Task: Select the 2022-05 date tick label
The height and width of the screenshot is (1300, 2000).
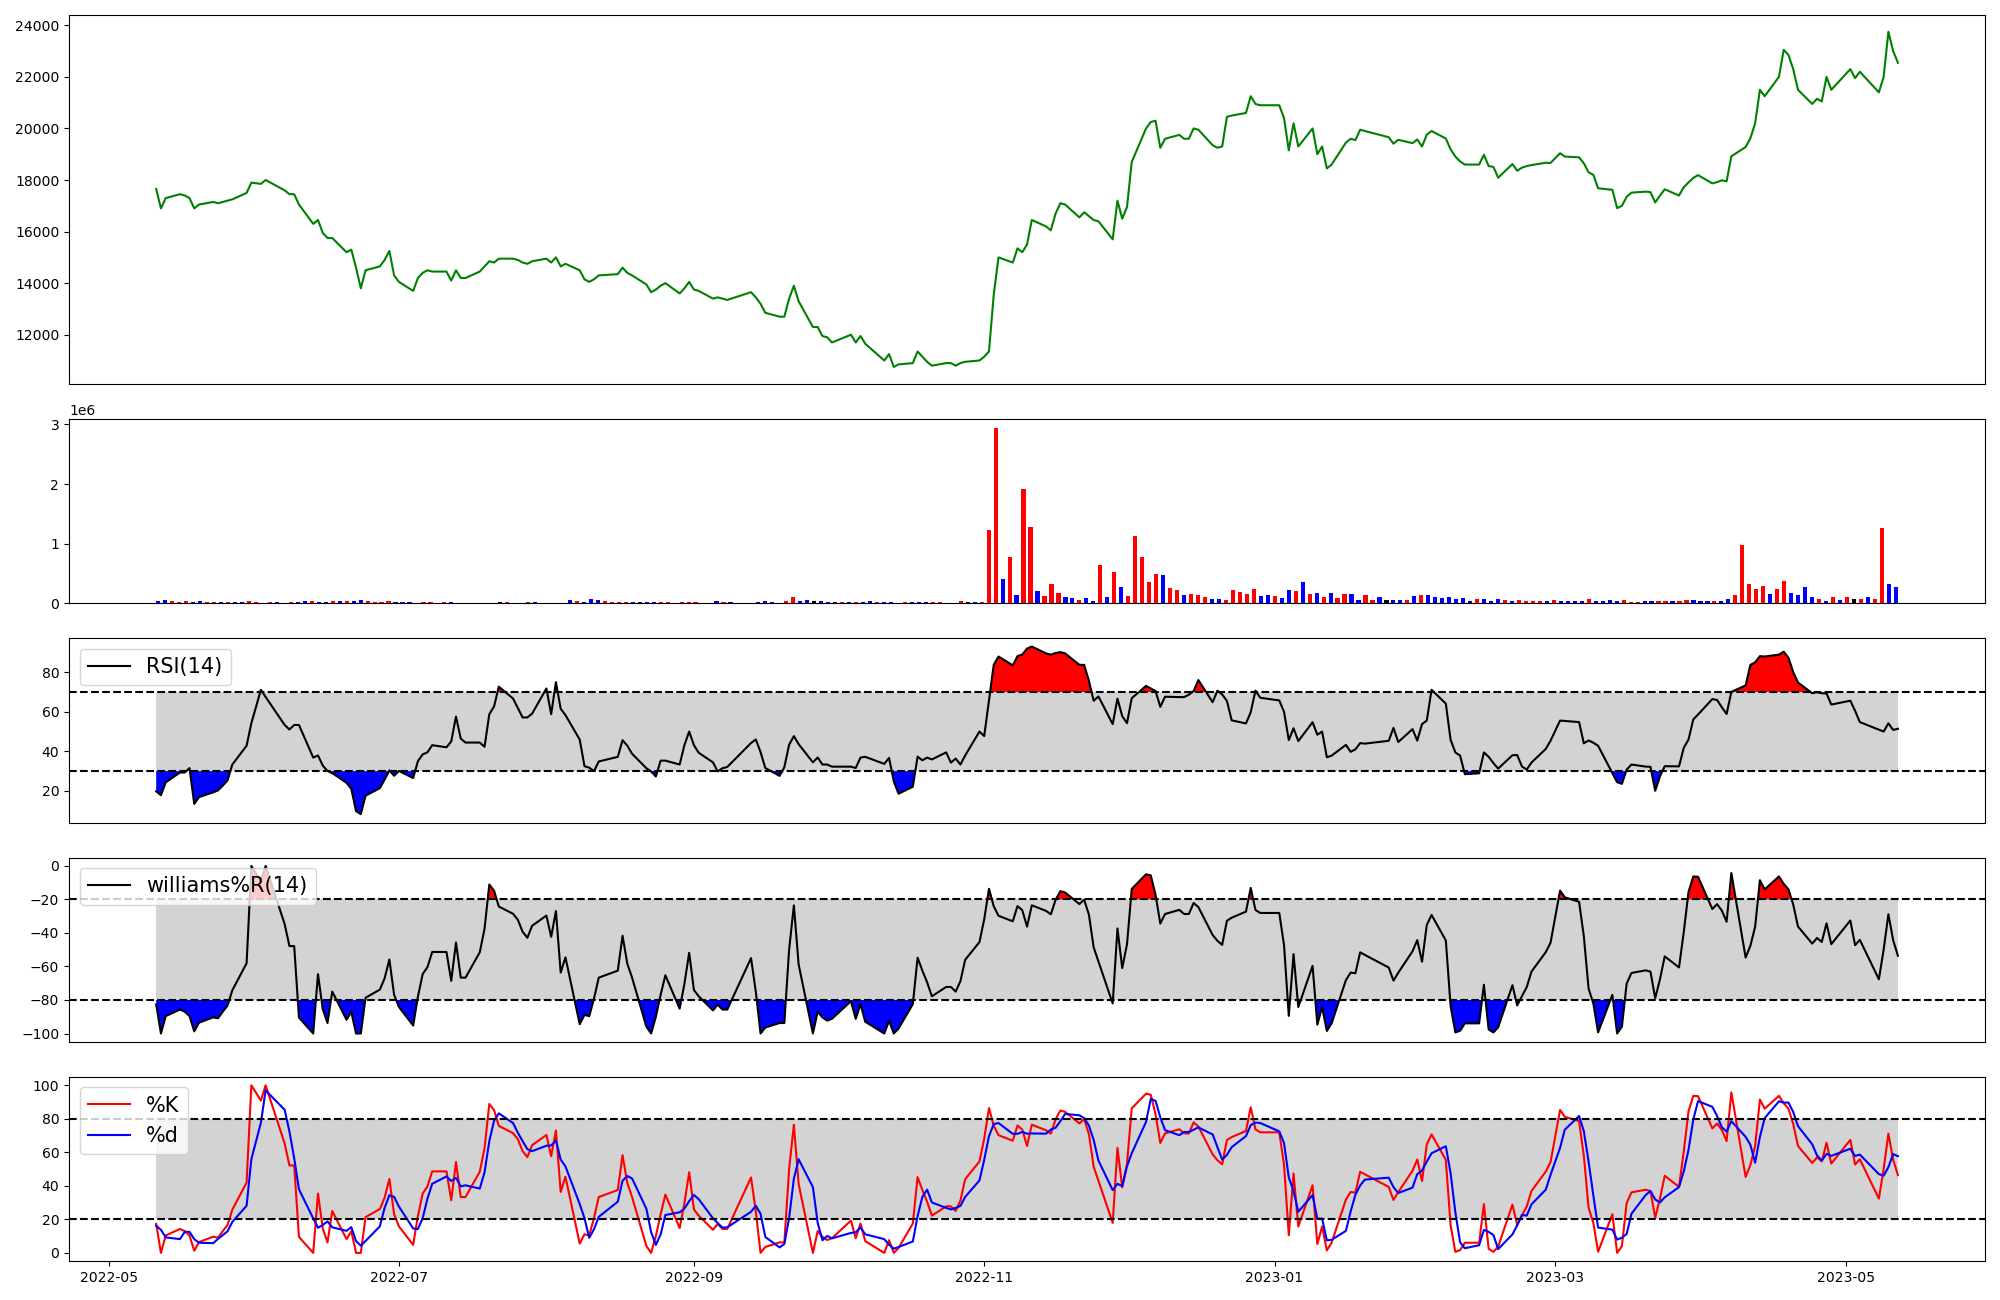Action: click(x=109, y=1277)
